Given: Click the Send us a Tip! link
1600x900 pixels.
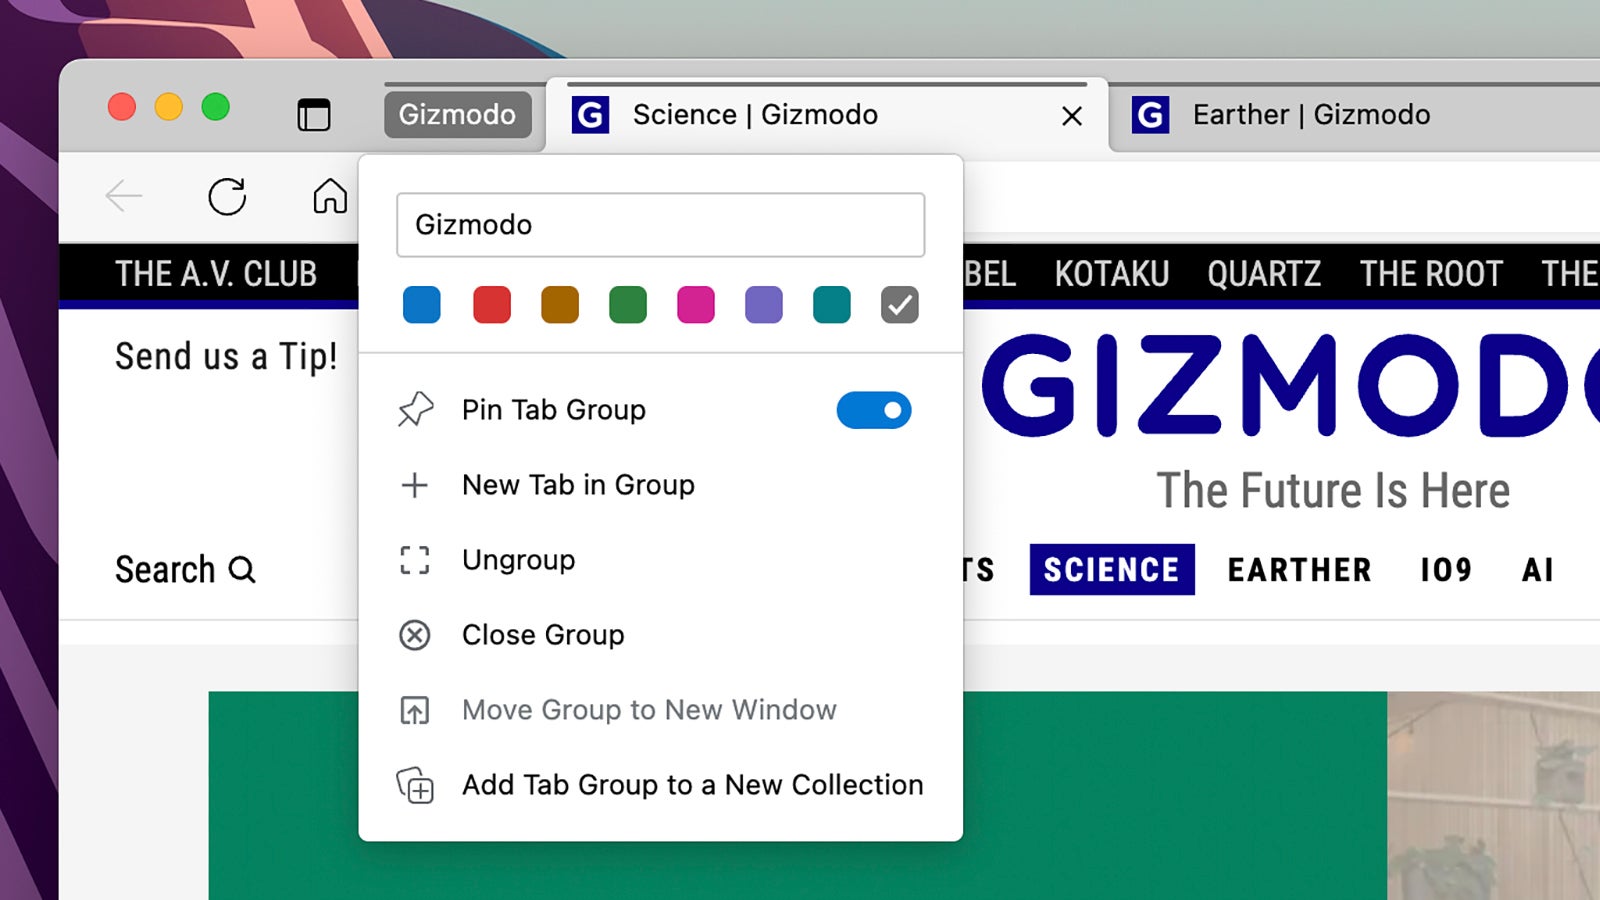Looking at the screenshot, I should click(x=225, y=357).
